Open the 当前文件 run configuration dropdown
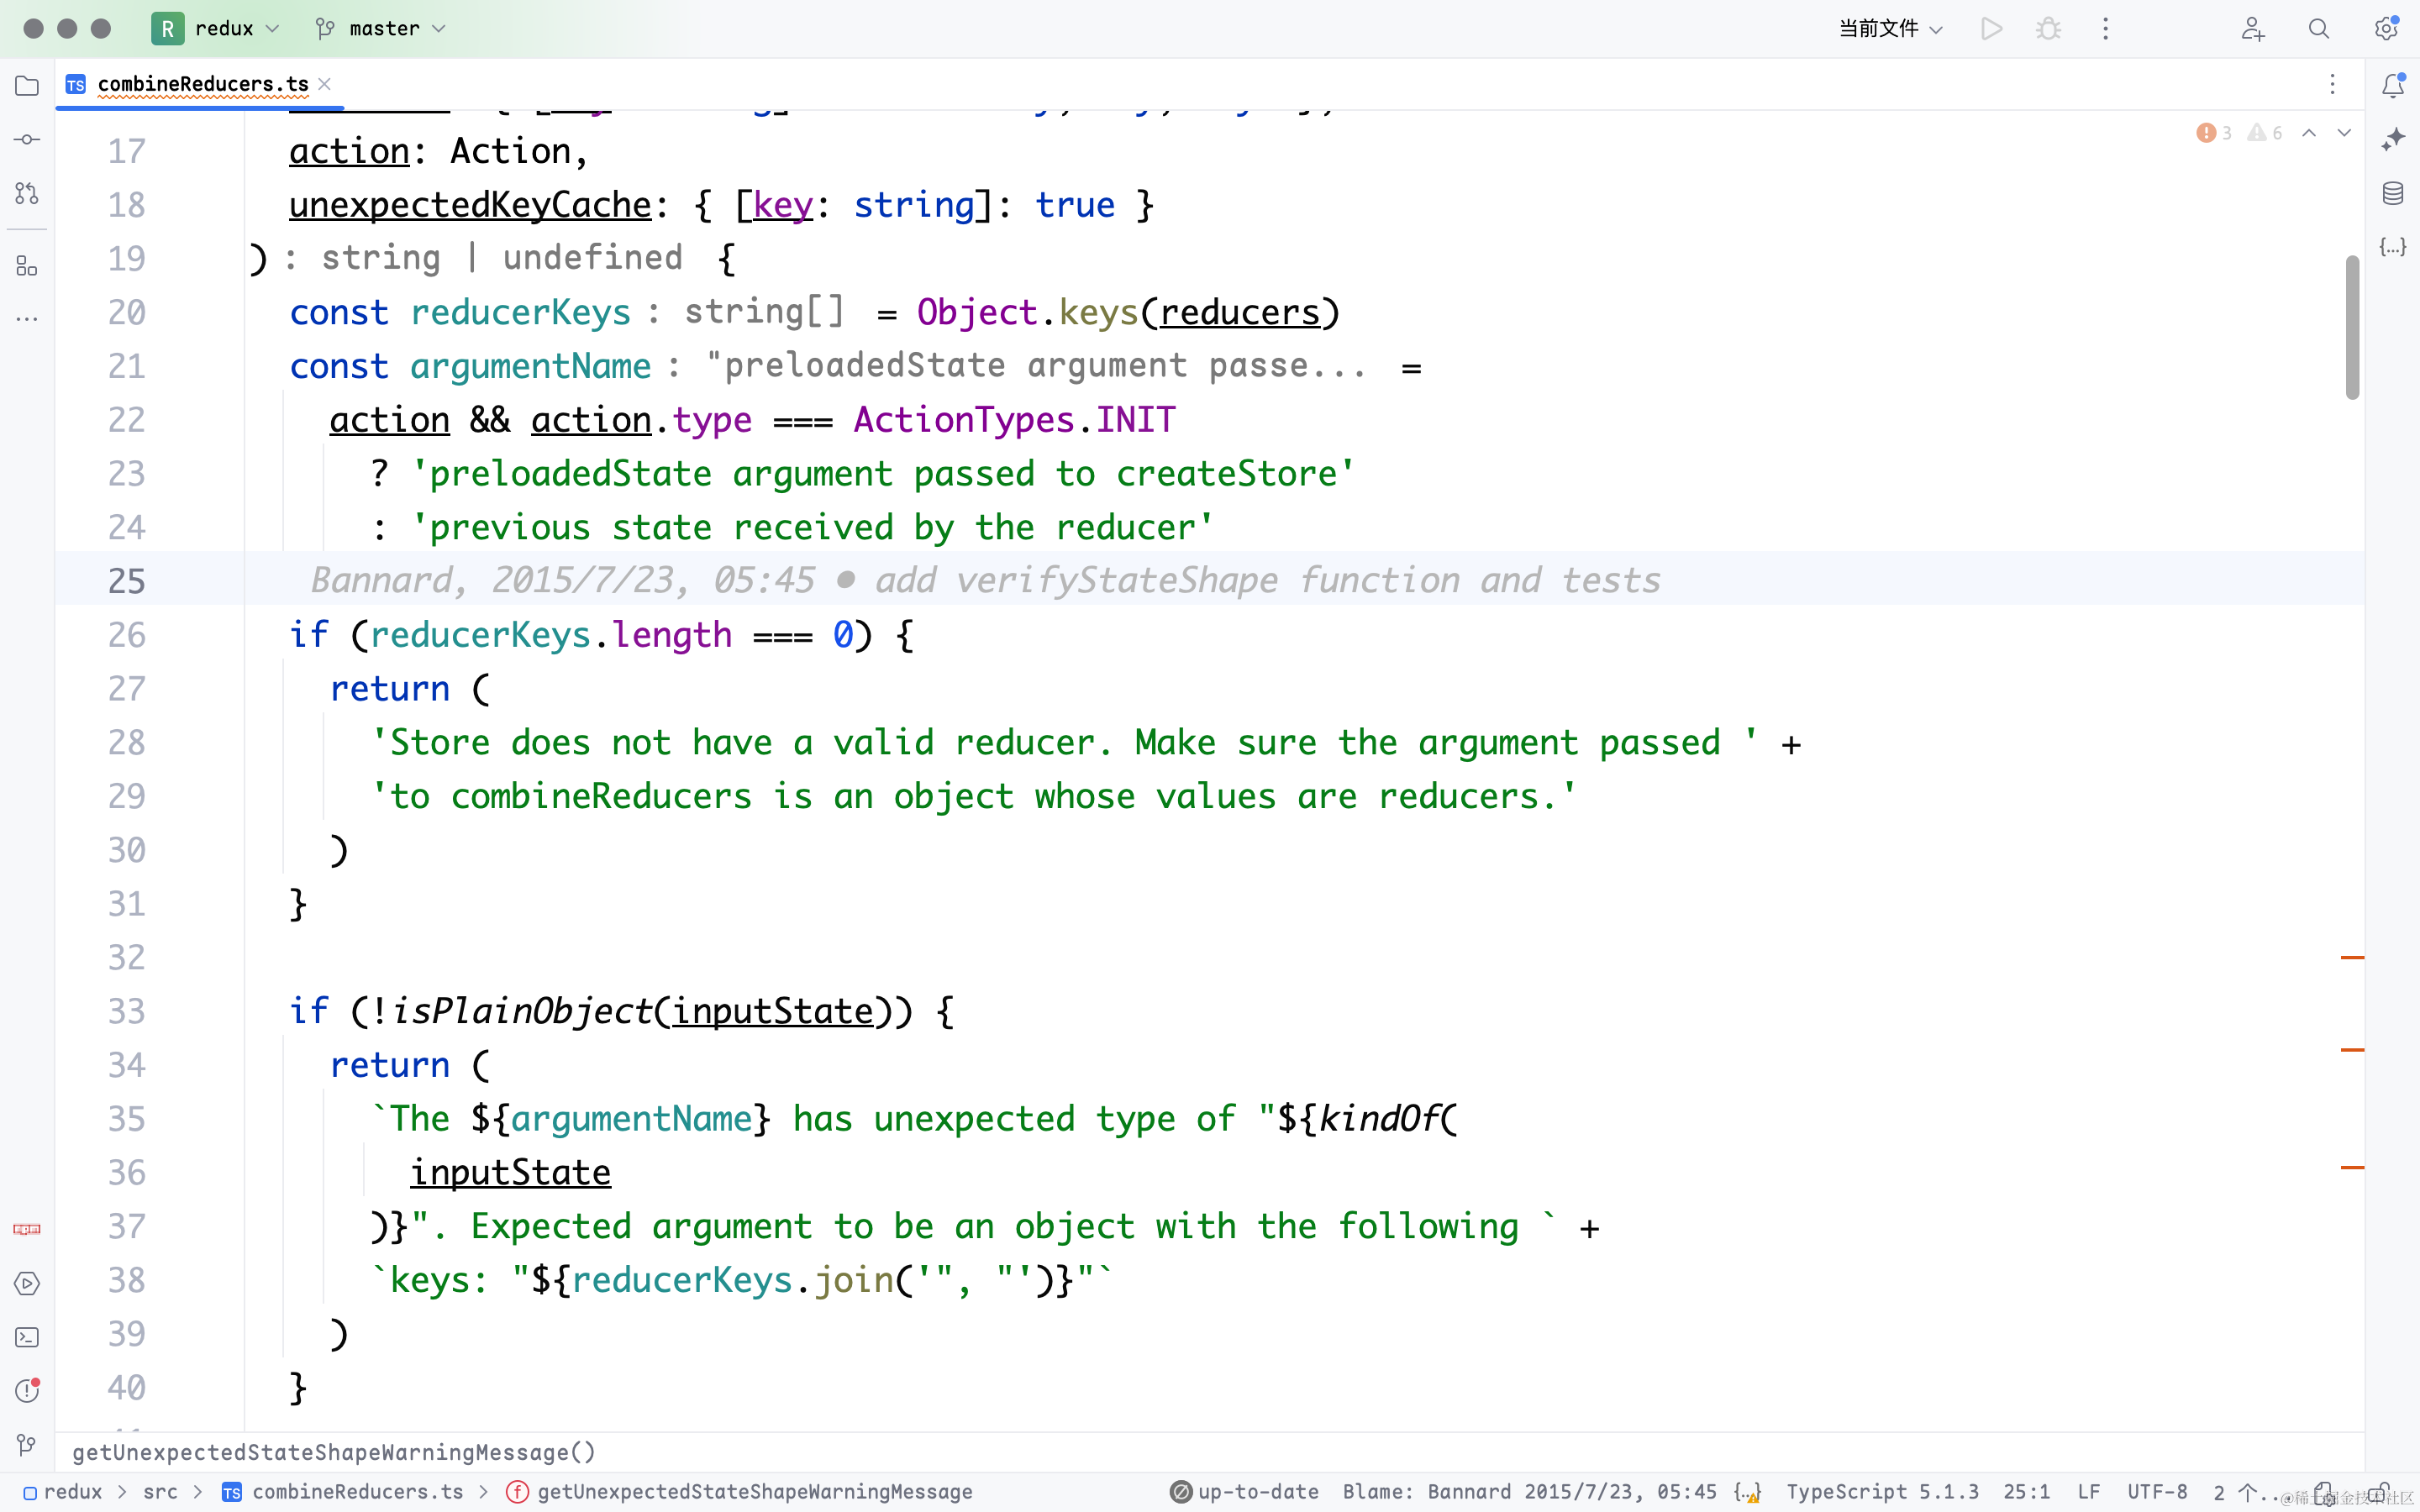 tap(1890, 29)
